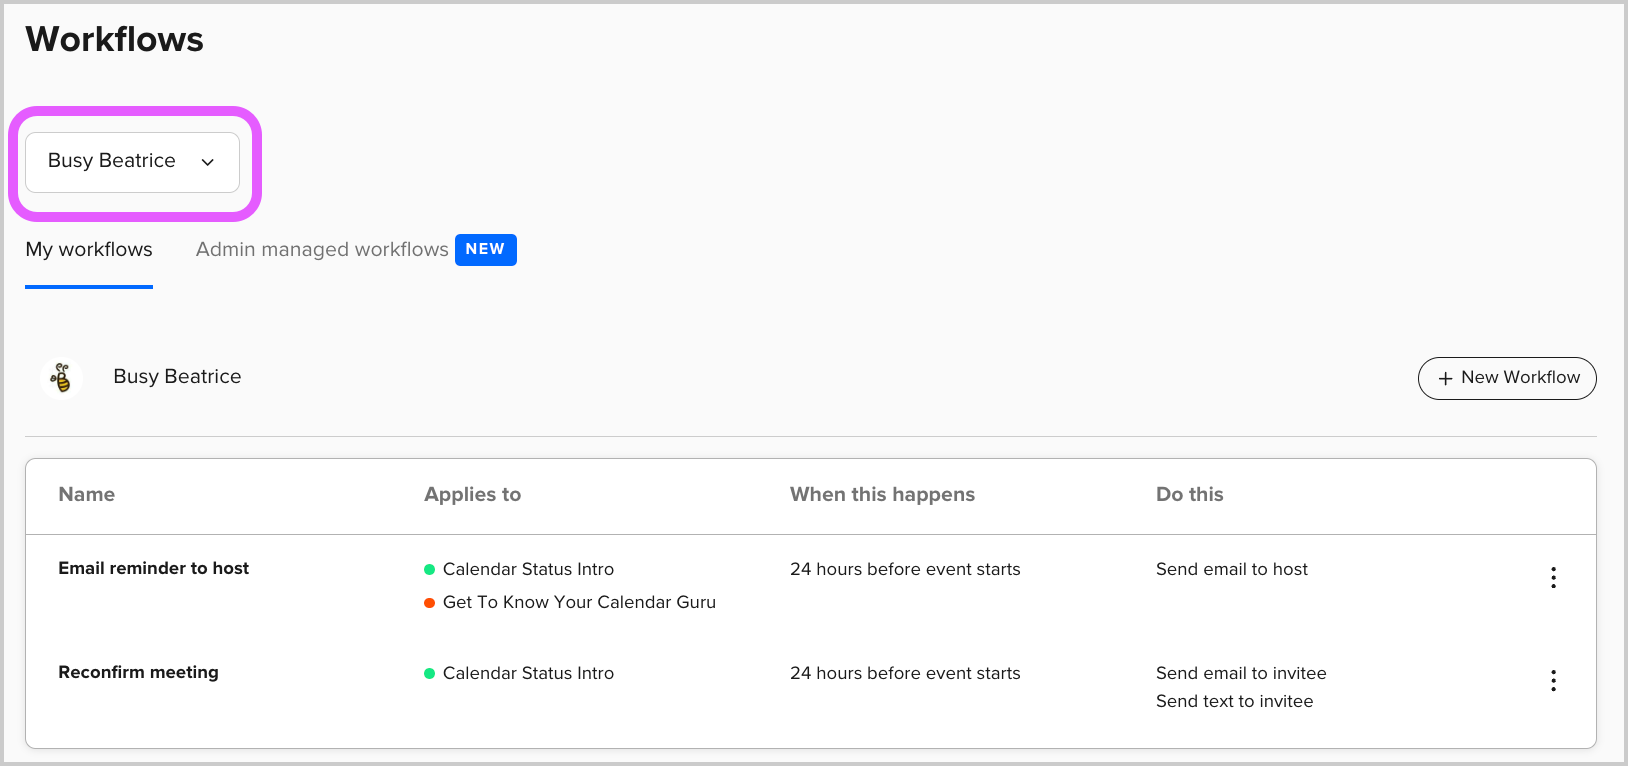Select the My workflows tab
The width and height of the screenshot is (1628, 766).
coord(88,249)
